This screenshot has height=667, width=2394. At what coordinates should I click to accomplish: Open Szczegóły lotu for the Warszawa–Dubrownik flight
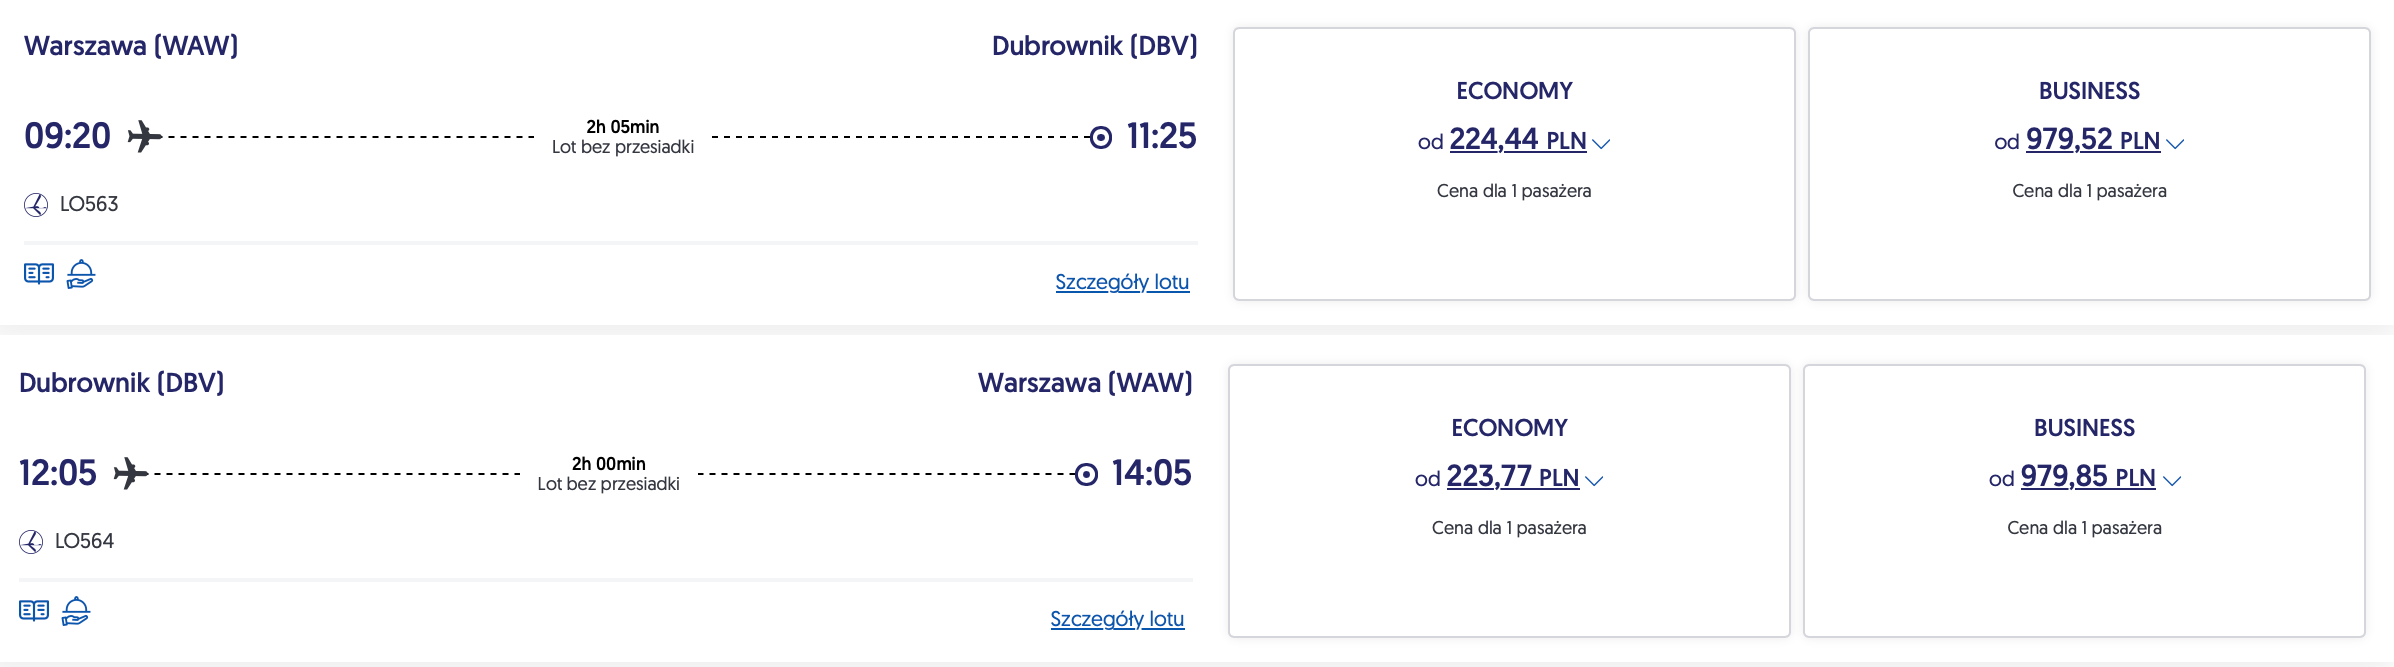(x=1122, y=282)
